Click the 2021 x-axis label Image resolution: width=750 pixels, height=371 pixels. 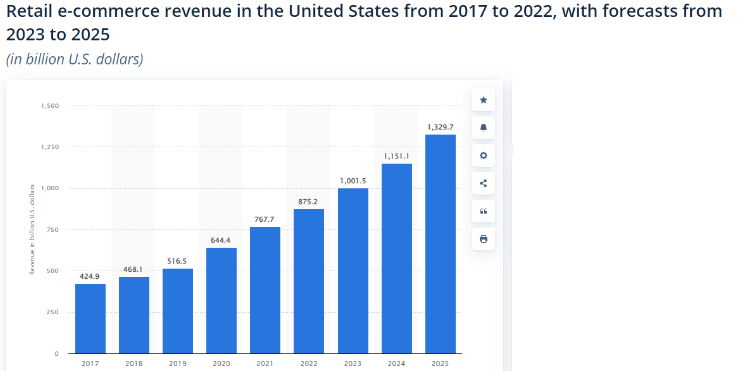tap(265, 364)
